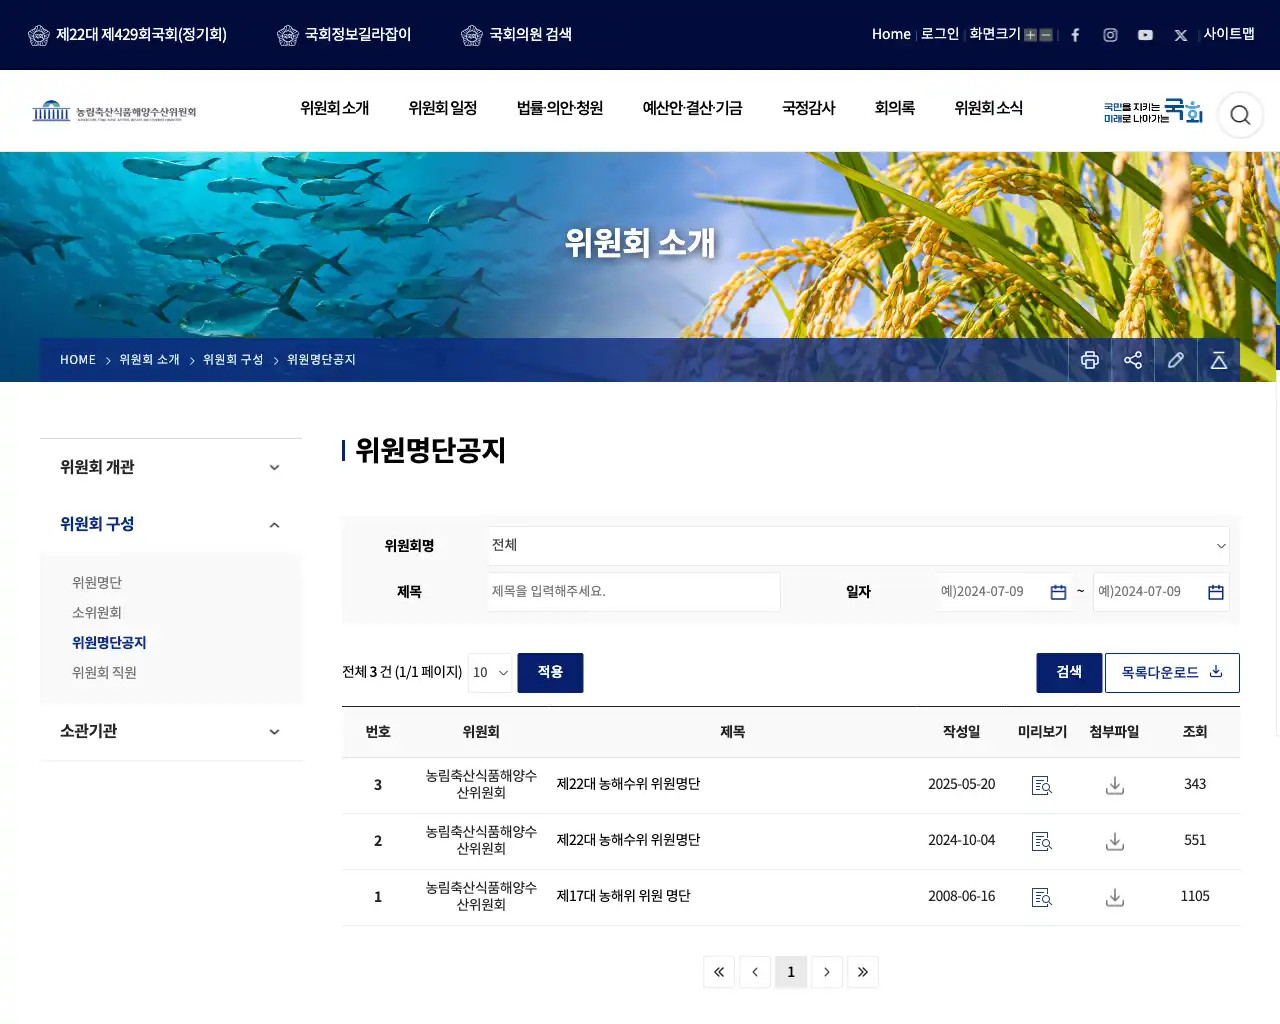Open the X (Twitter) icon link
The image size is (1280, 1024).
click(x=1180, y=35)
